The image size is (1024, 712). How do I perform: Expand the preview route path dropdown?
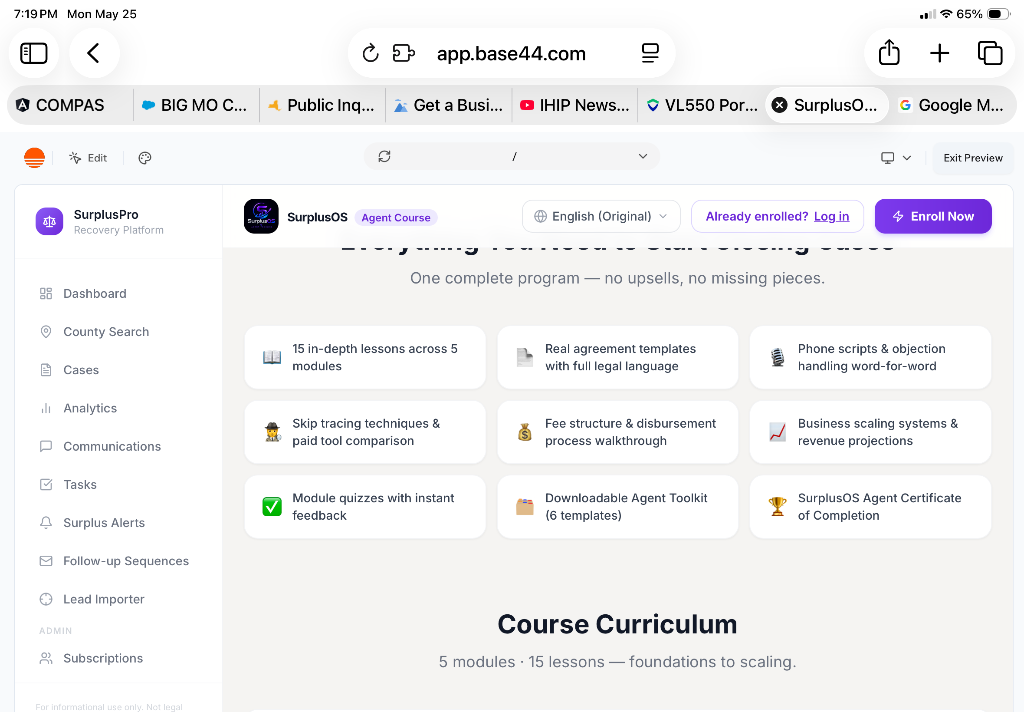coord(643,156)
